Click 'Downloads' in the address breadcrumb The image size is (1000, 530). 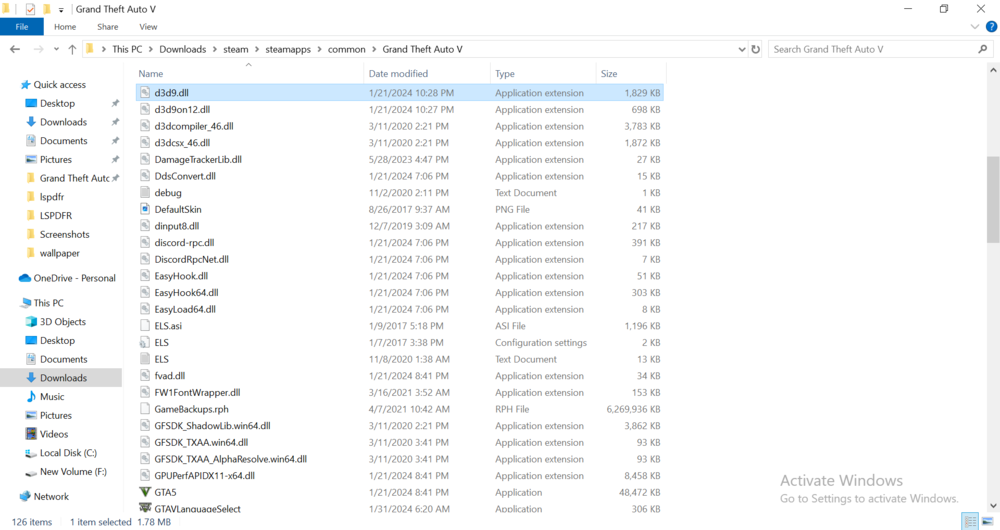182,49
